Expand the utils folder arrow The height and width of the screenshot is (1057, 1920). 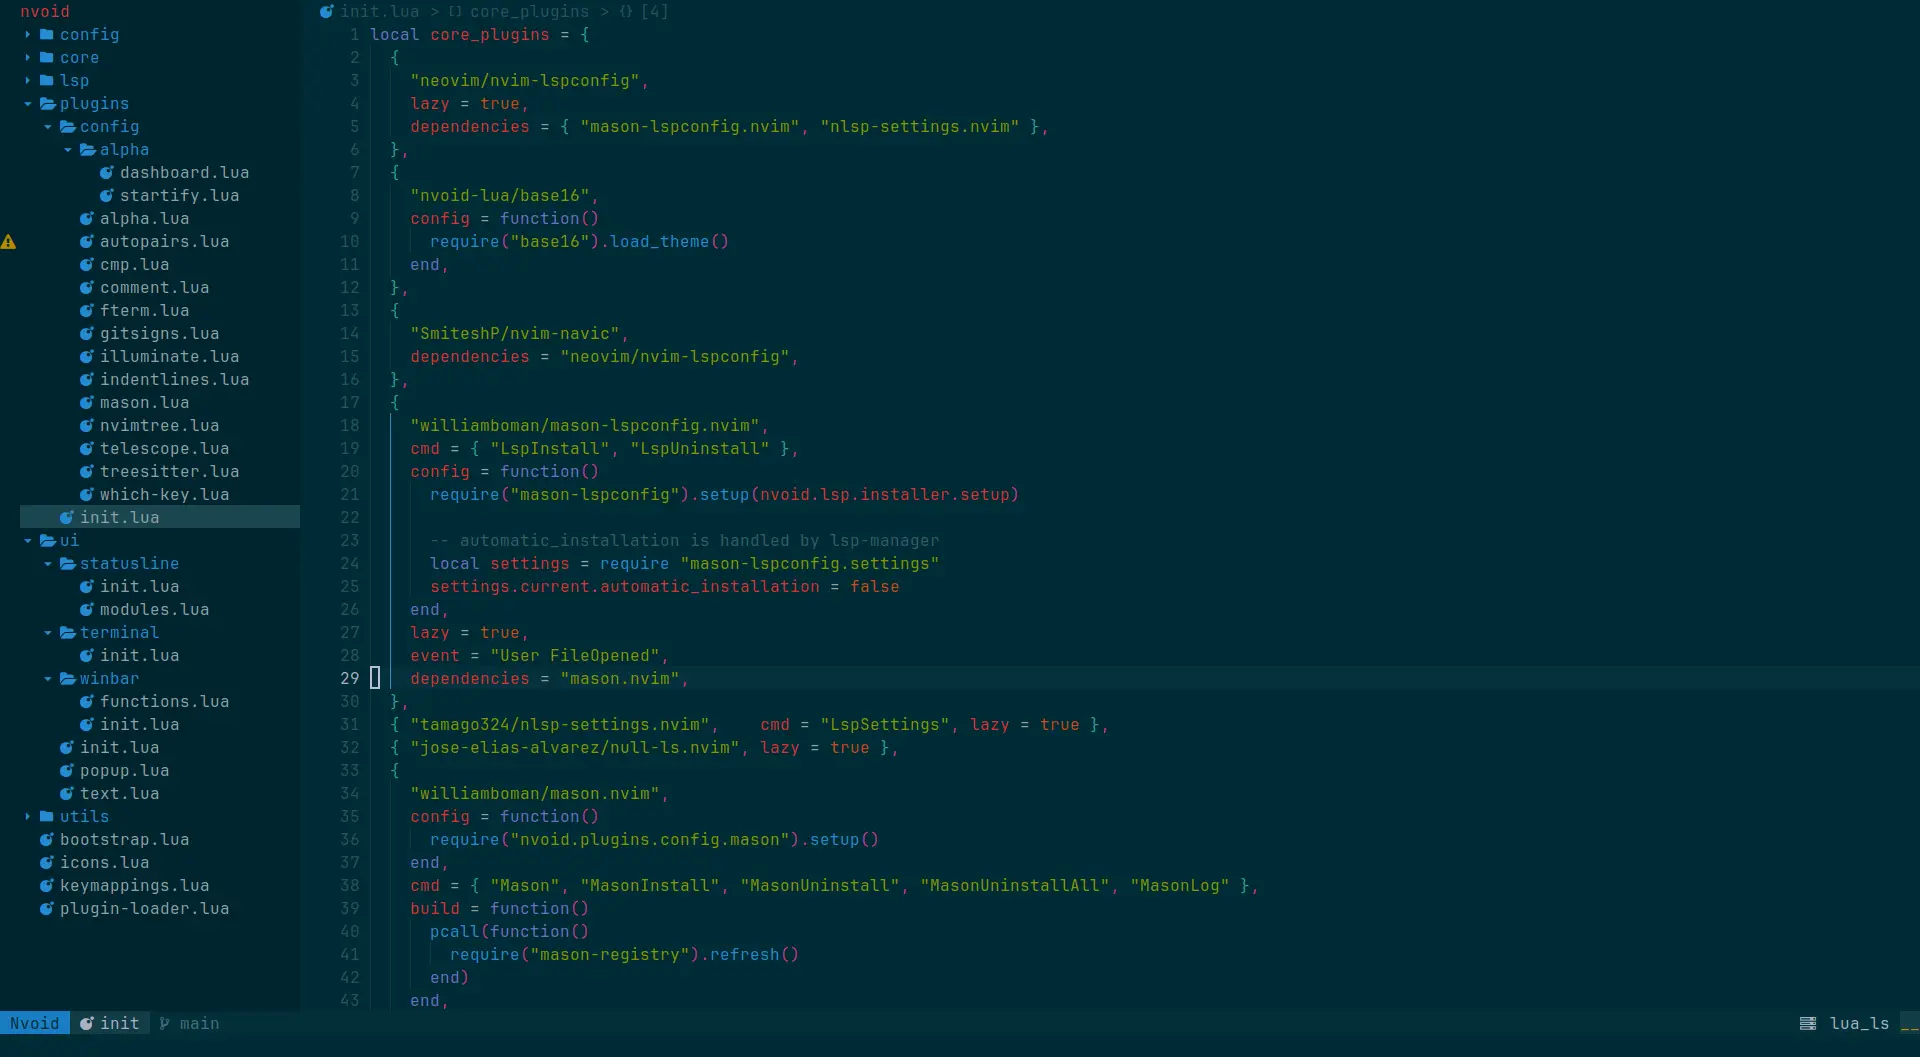[28, 817]
